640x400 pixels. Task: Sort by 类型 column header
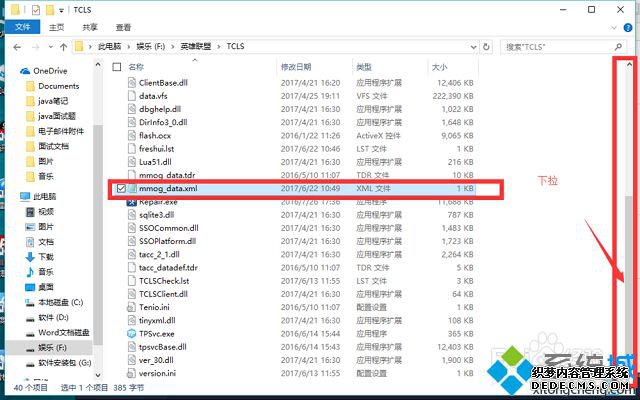[364, 67]
